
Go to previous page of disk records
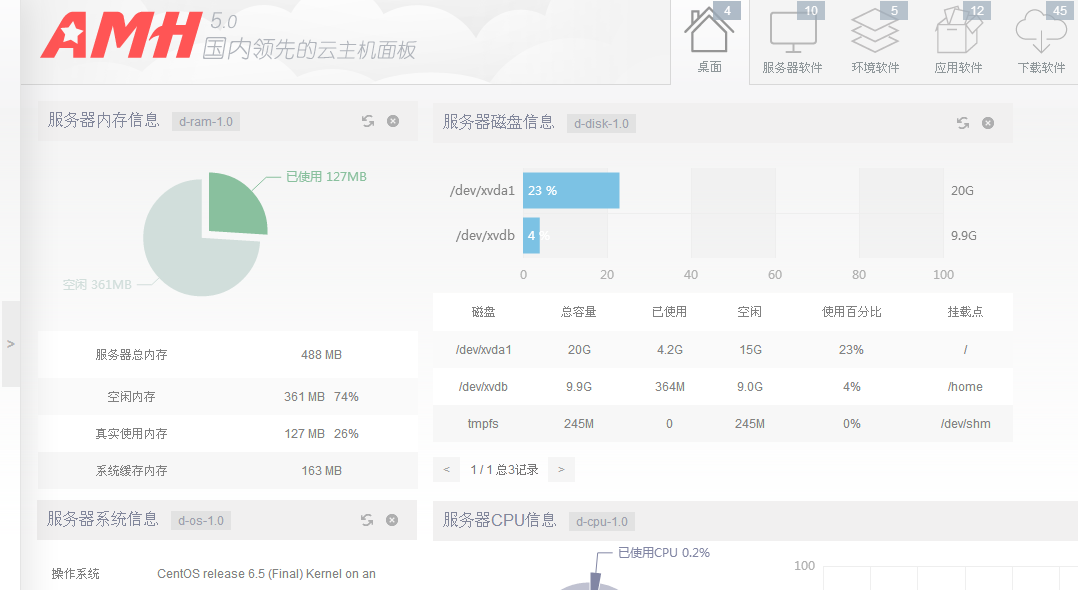point(446,469)
